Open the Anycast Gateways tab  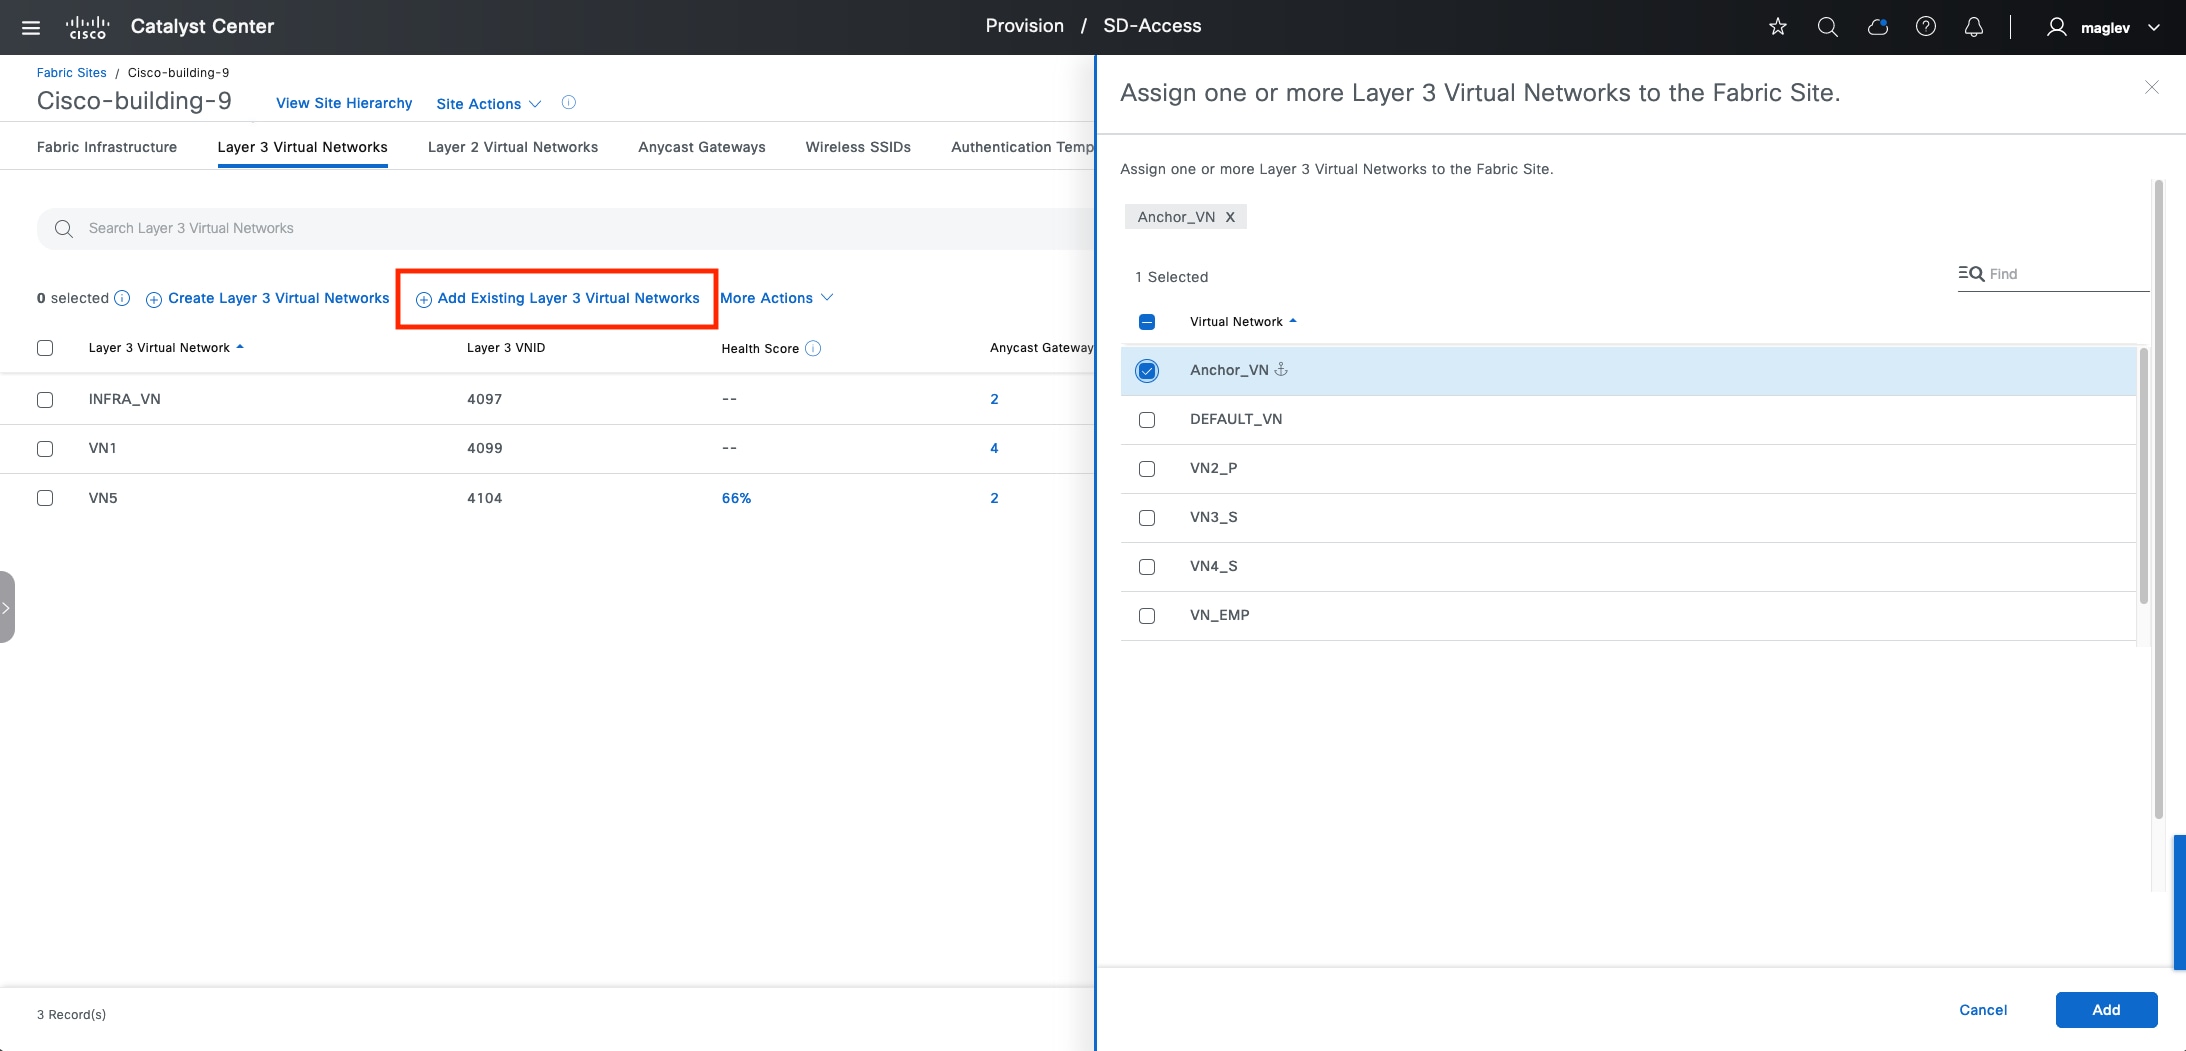(x=702, y=147)
